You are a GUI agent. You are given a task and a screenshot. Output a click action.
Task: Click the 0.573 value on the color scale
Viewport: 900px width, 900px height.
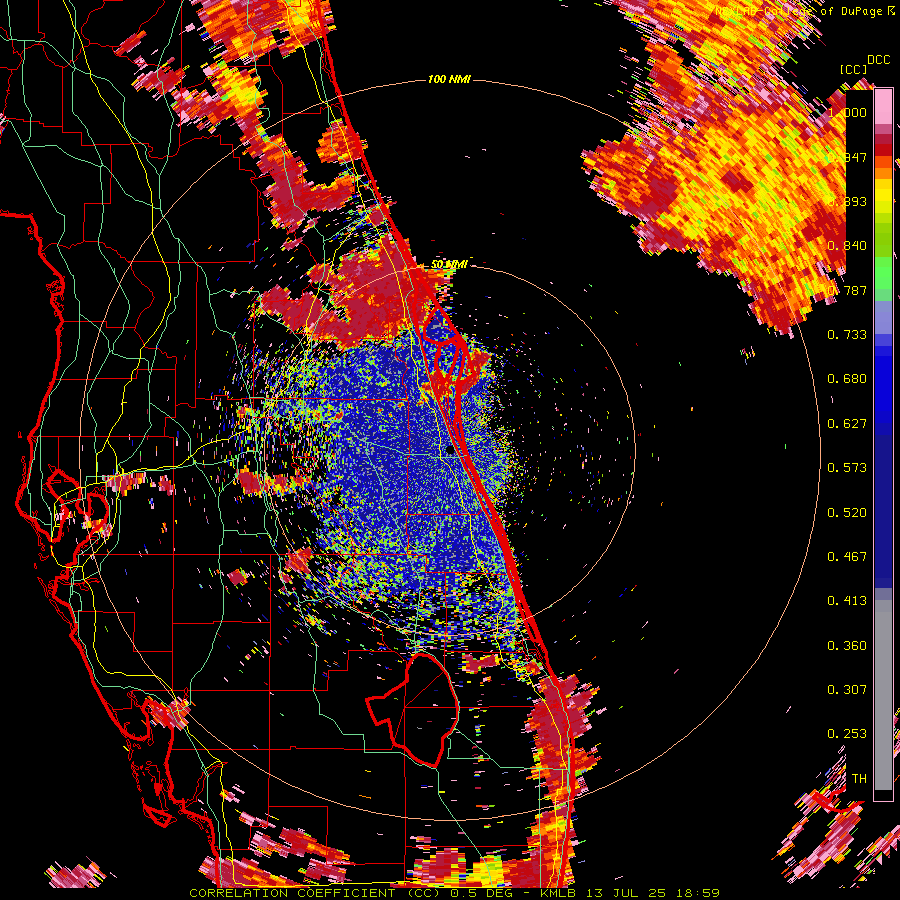point(847,468)
